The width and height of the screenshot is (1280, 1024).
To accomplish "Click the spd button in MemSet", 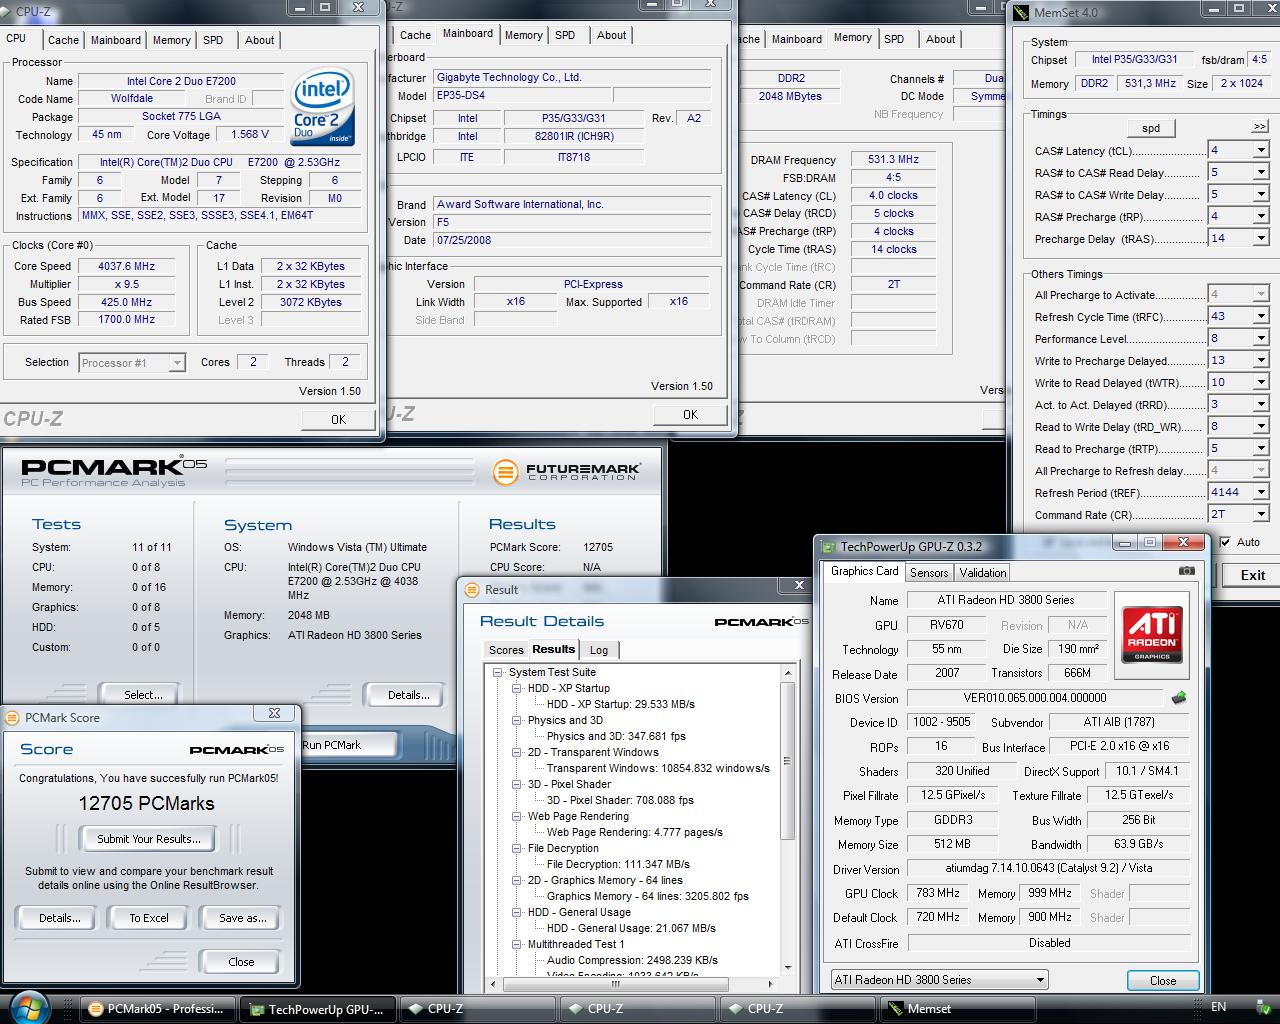I will click(1151, 129).
